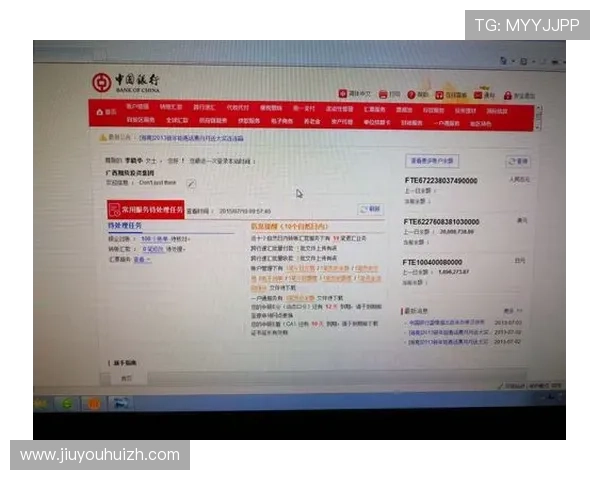Click the Bank of China logo
600x480 pixels.
(126, 83)
